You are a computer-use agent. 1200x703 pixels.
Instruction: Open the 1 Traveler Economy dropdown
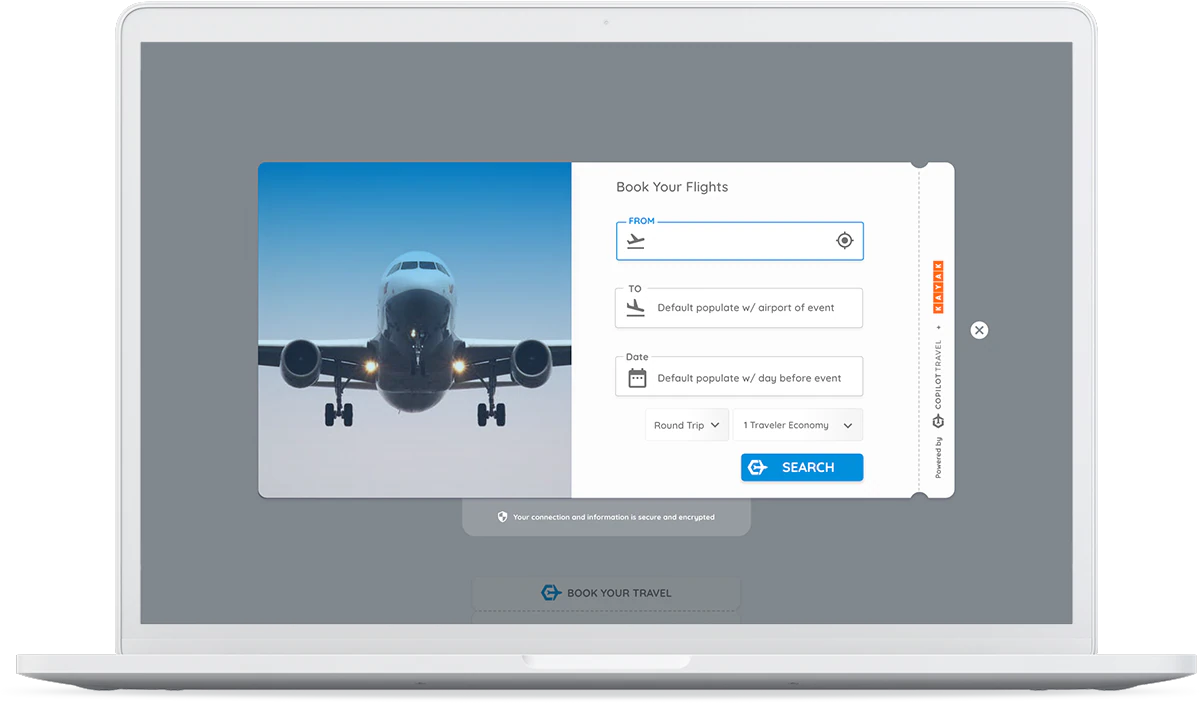[798, 425]
